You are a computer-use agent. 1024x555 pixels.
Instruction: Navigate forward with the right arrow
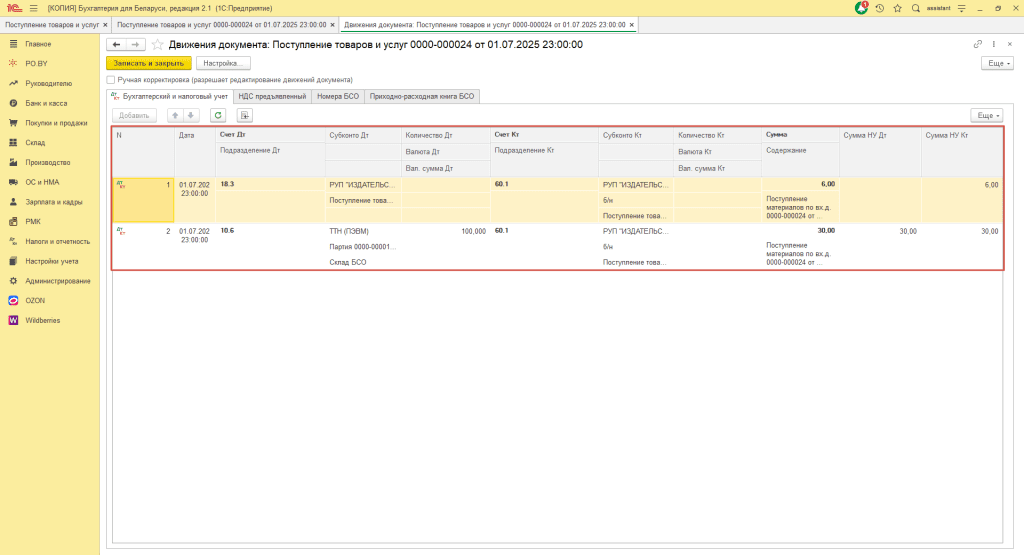pos(135,44)
